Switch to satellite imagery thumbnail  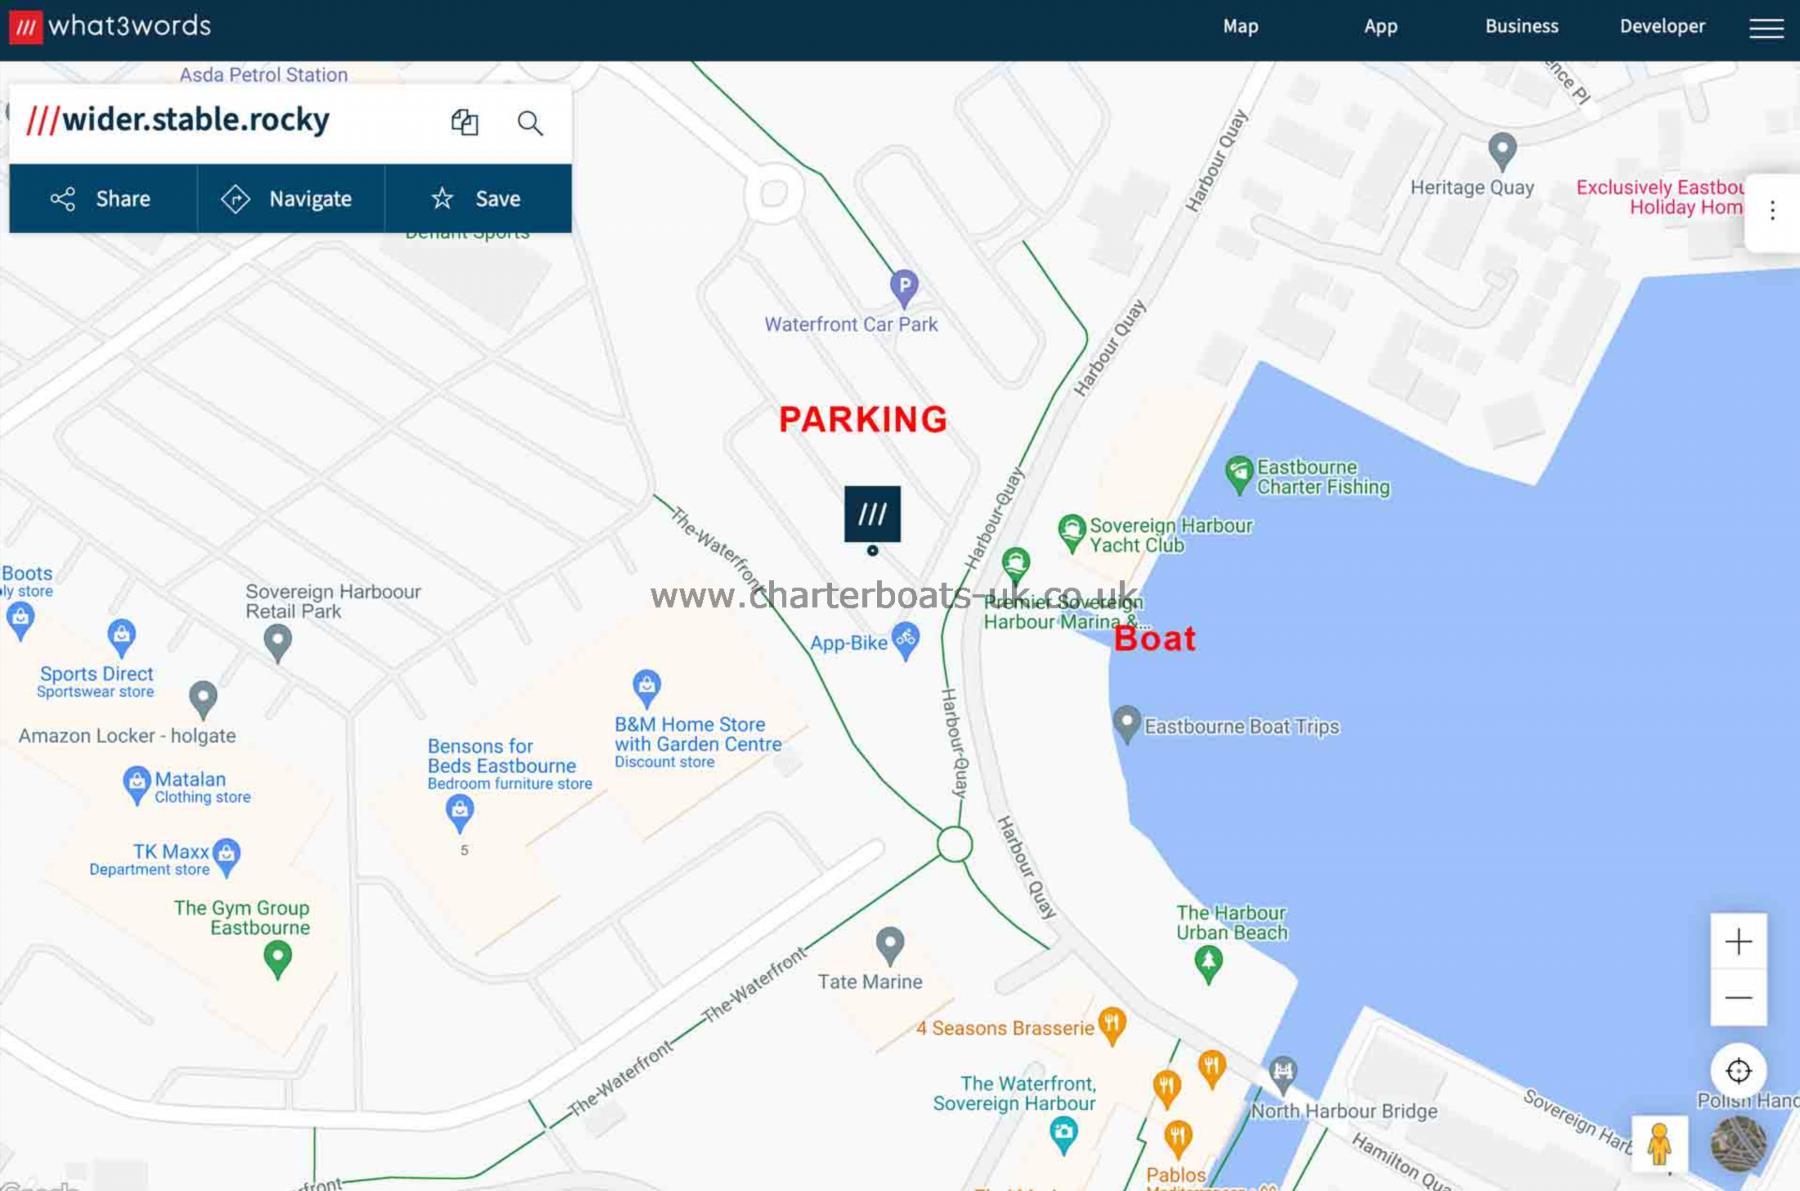[x=1738, y=1144]
